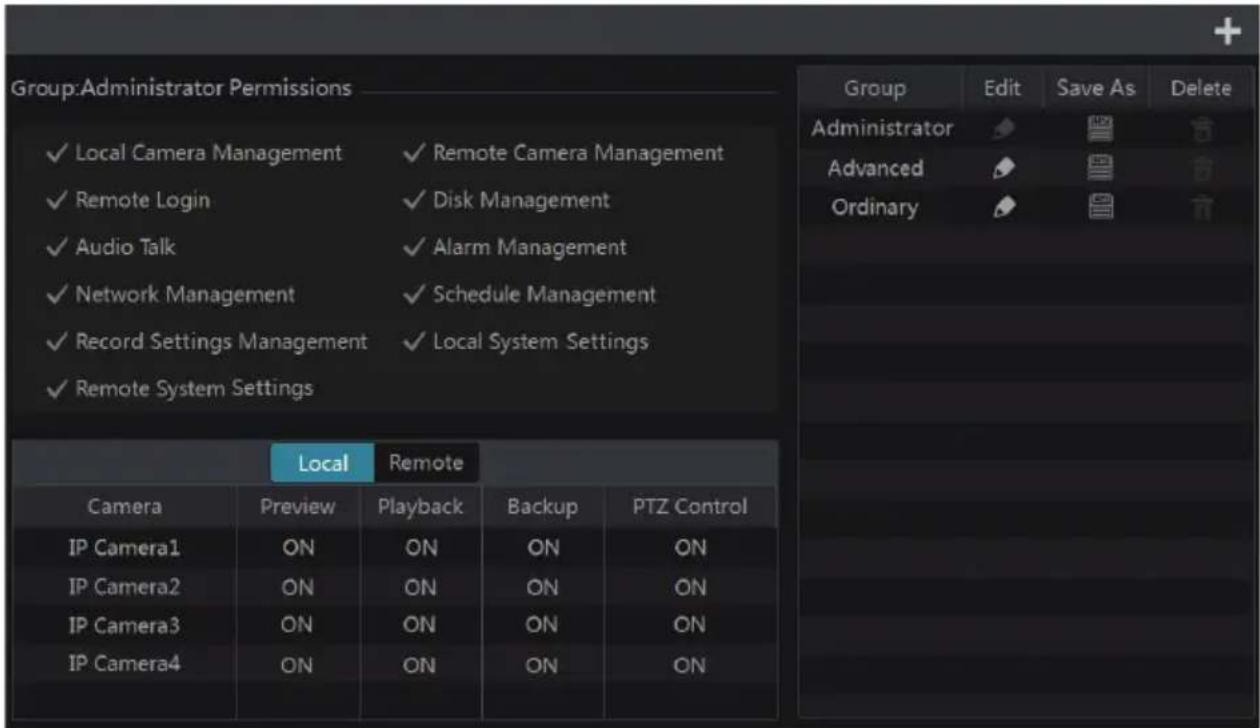Screen dimensions: 1260x728
Task: Click the PTZ Control column header
Action: pos(690,507)
